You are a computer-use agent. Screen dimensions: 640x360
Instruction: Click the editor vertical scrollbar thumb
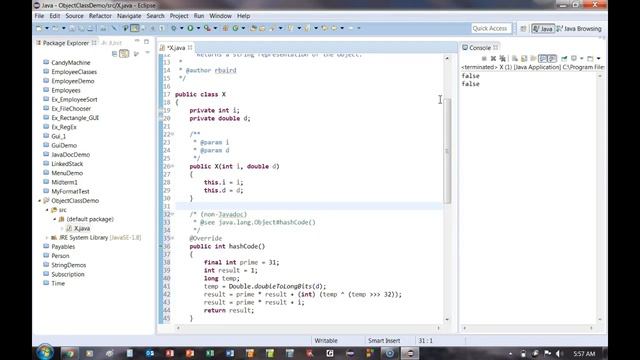point(447,150)
